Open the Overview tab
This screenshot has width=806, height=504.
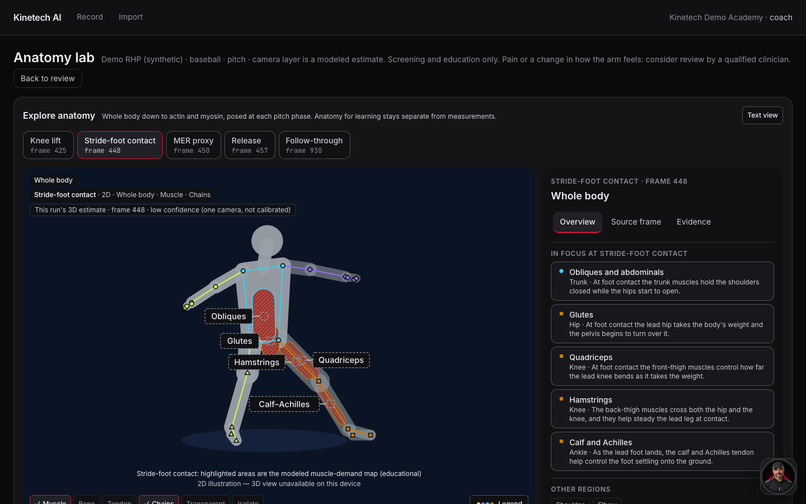[577, 222]
